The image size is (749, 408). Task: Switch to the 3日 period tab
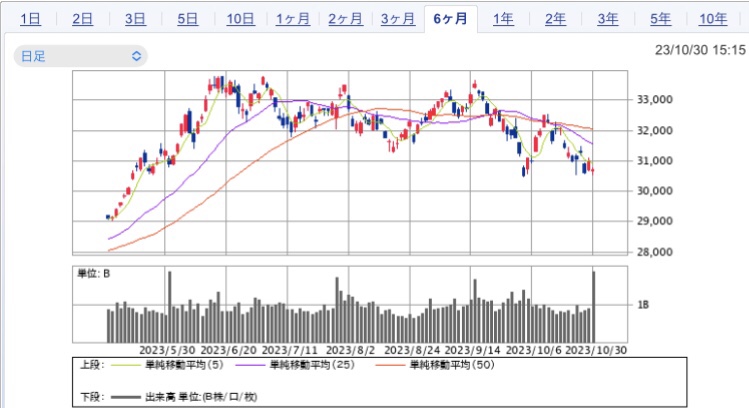point(135,19)
